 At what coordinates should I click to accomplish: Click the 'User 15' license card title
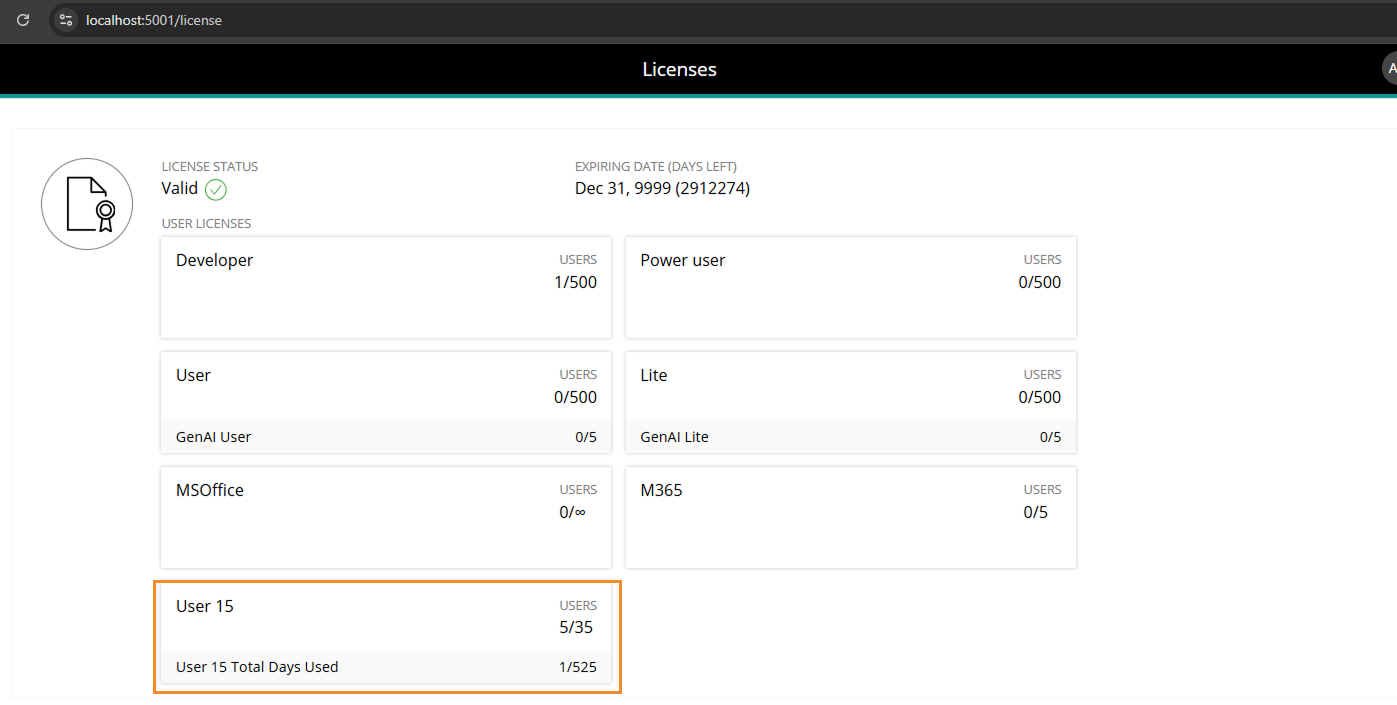click(x=205, y=606)
